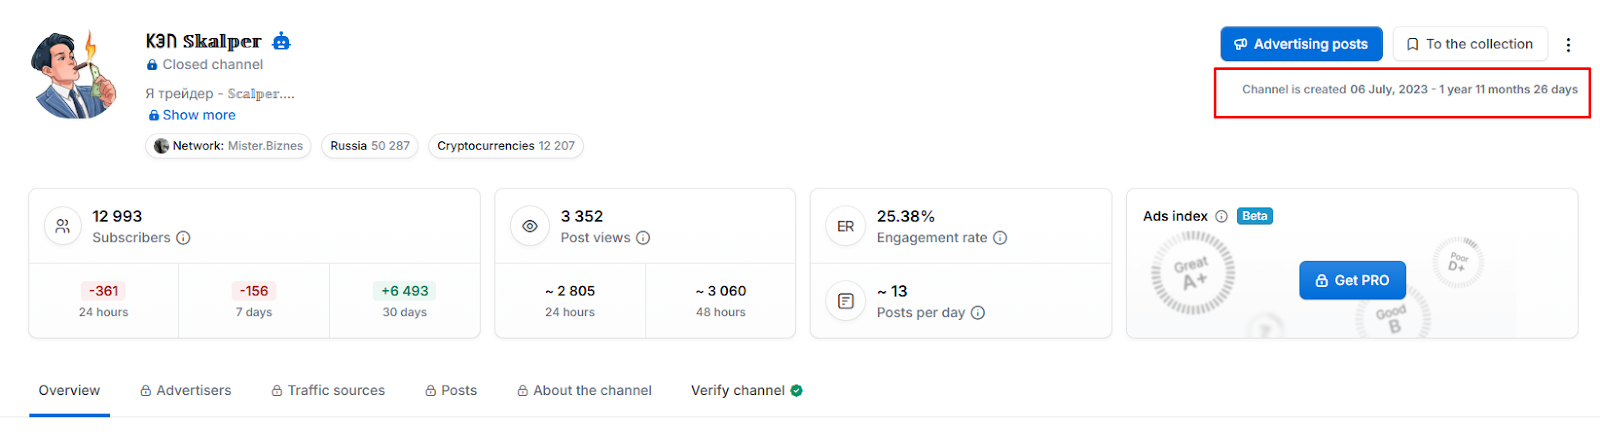
Task: Open the Mister.Biznes network tag
Action: (228, 146)
